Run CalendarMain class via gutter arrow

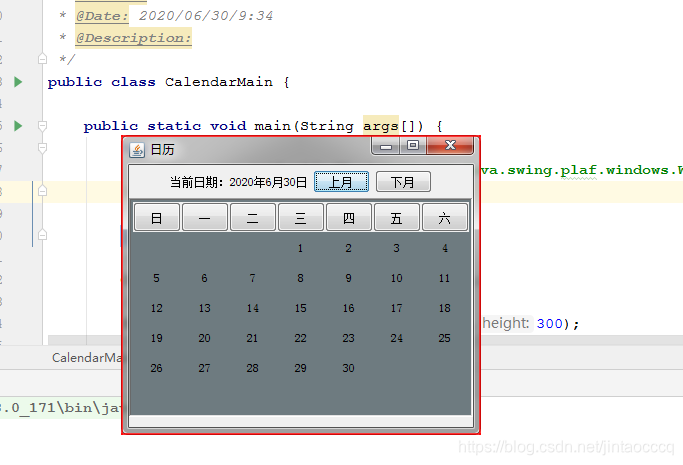click(18, 82)
